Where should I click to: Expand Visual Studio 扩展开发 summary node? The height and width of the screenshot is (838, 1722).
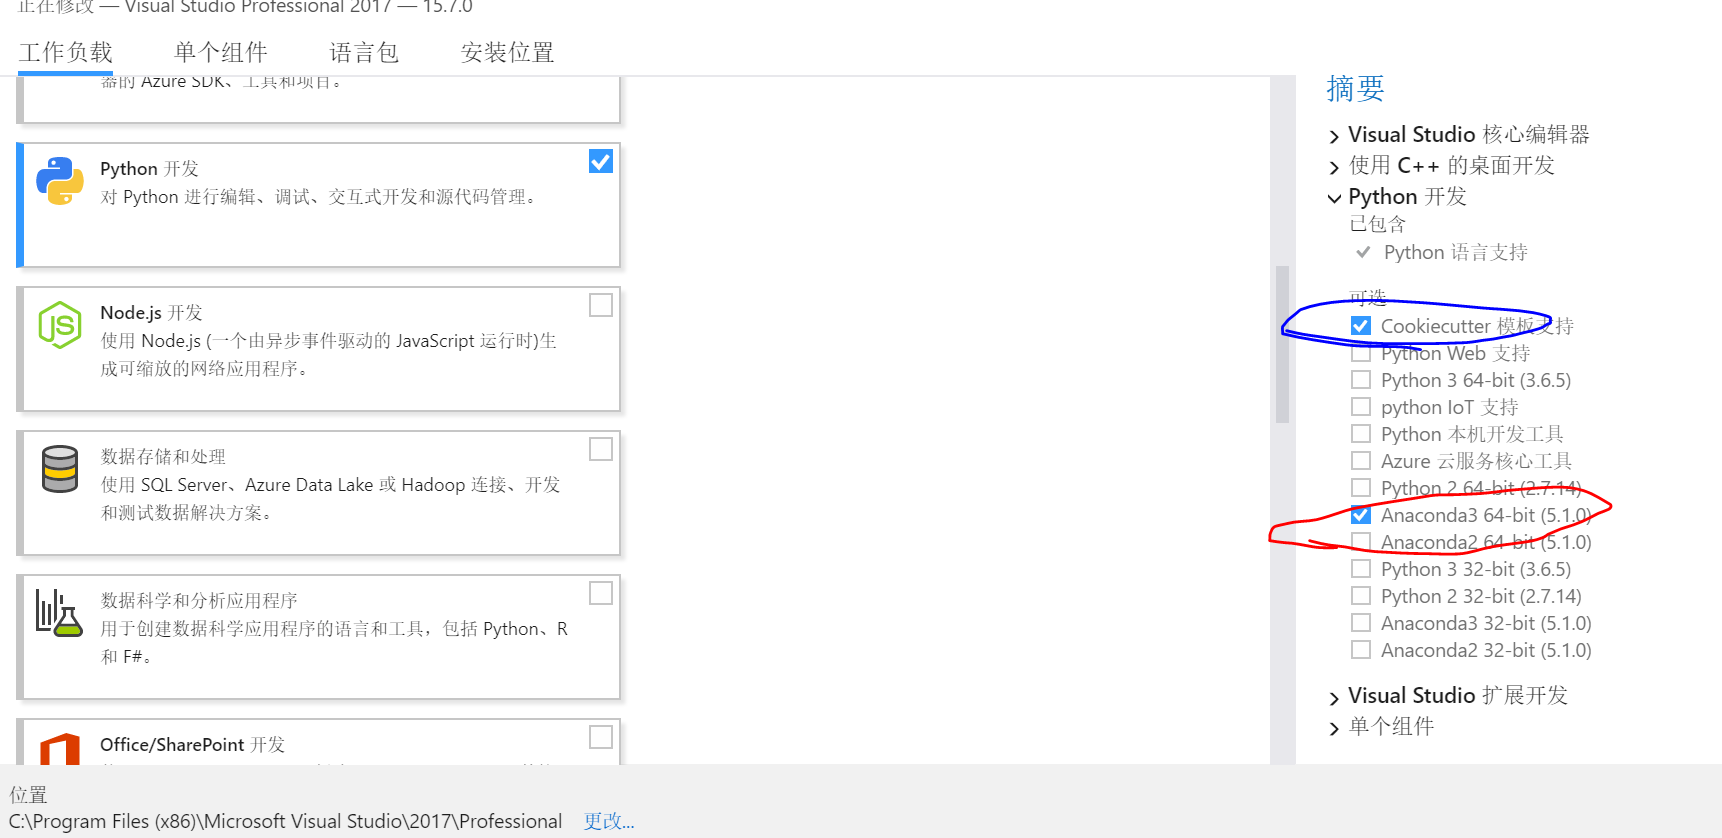(1334, 697)
